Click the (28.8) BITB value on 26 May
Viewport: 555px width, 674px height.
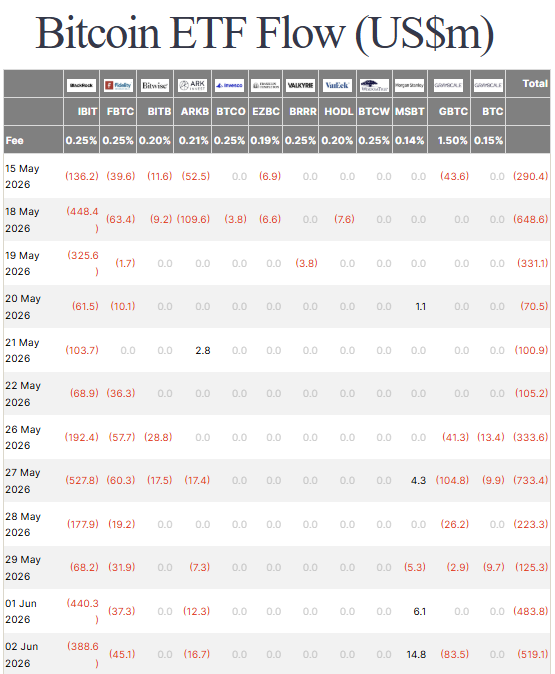[158, 437]
